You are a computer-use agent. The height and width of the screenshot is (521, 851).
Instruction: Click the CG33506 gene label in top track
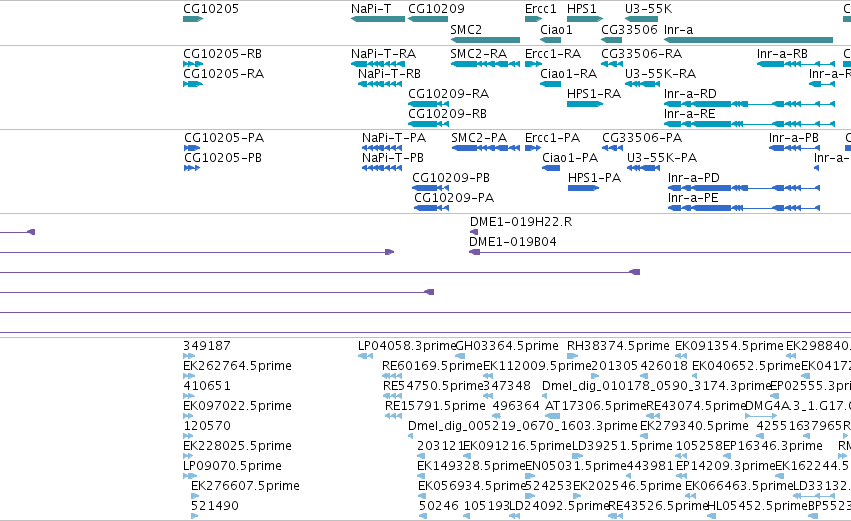pyautogui.click(x=629, y=29)
